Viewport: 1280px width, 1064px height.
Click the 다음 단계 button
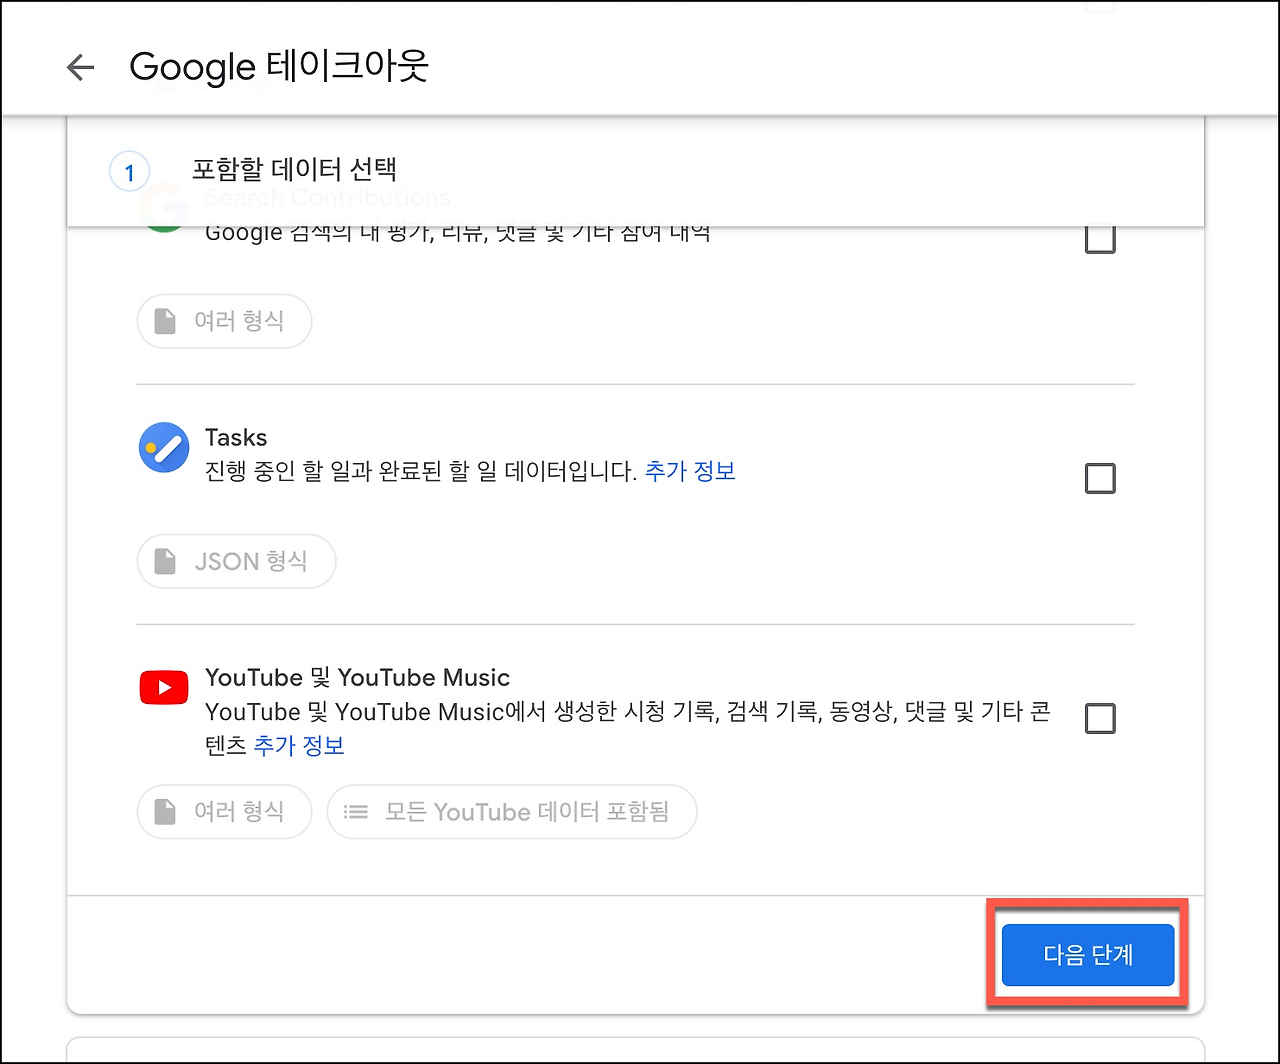click(x=1088, y=955)
